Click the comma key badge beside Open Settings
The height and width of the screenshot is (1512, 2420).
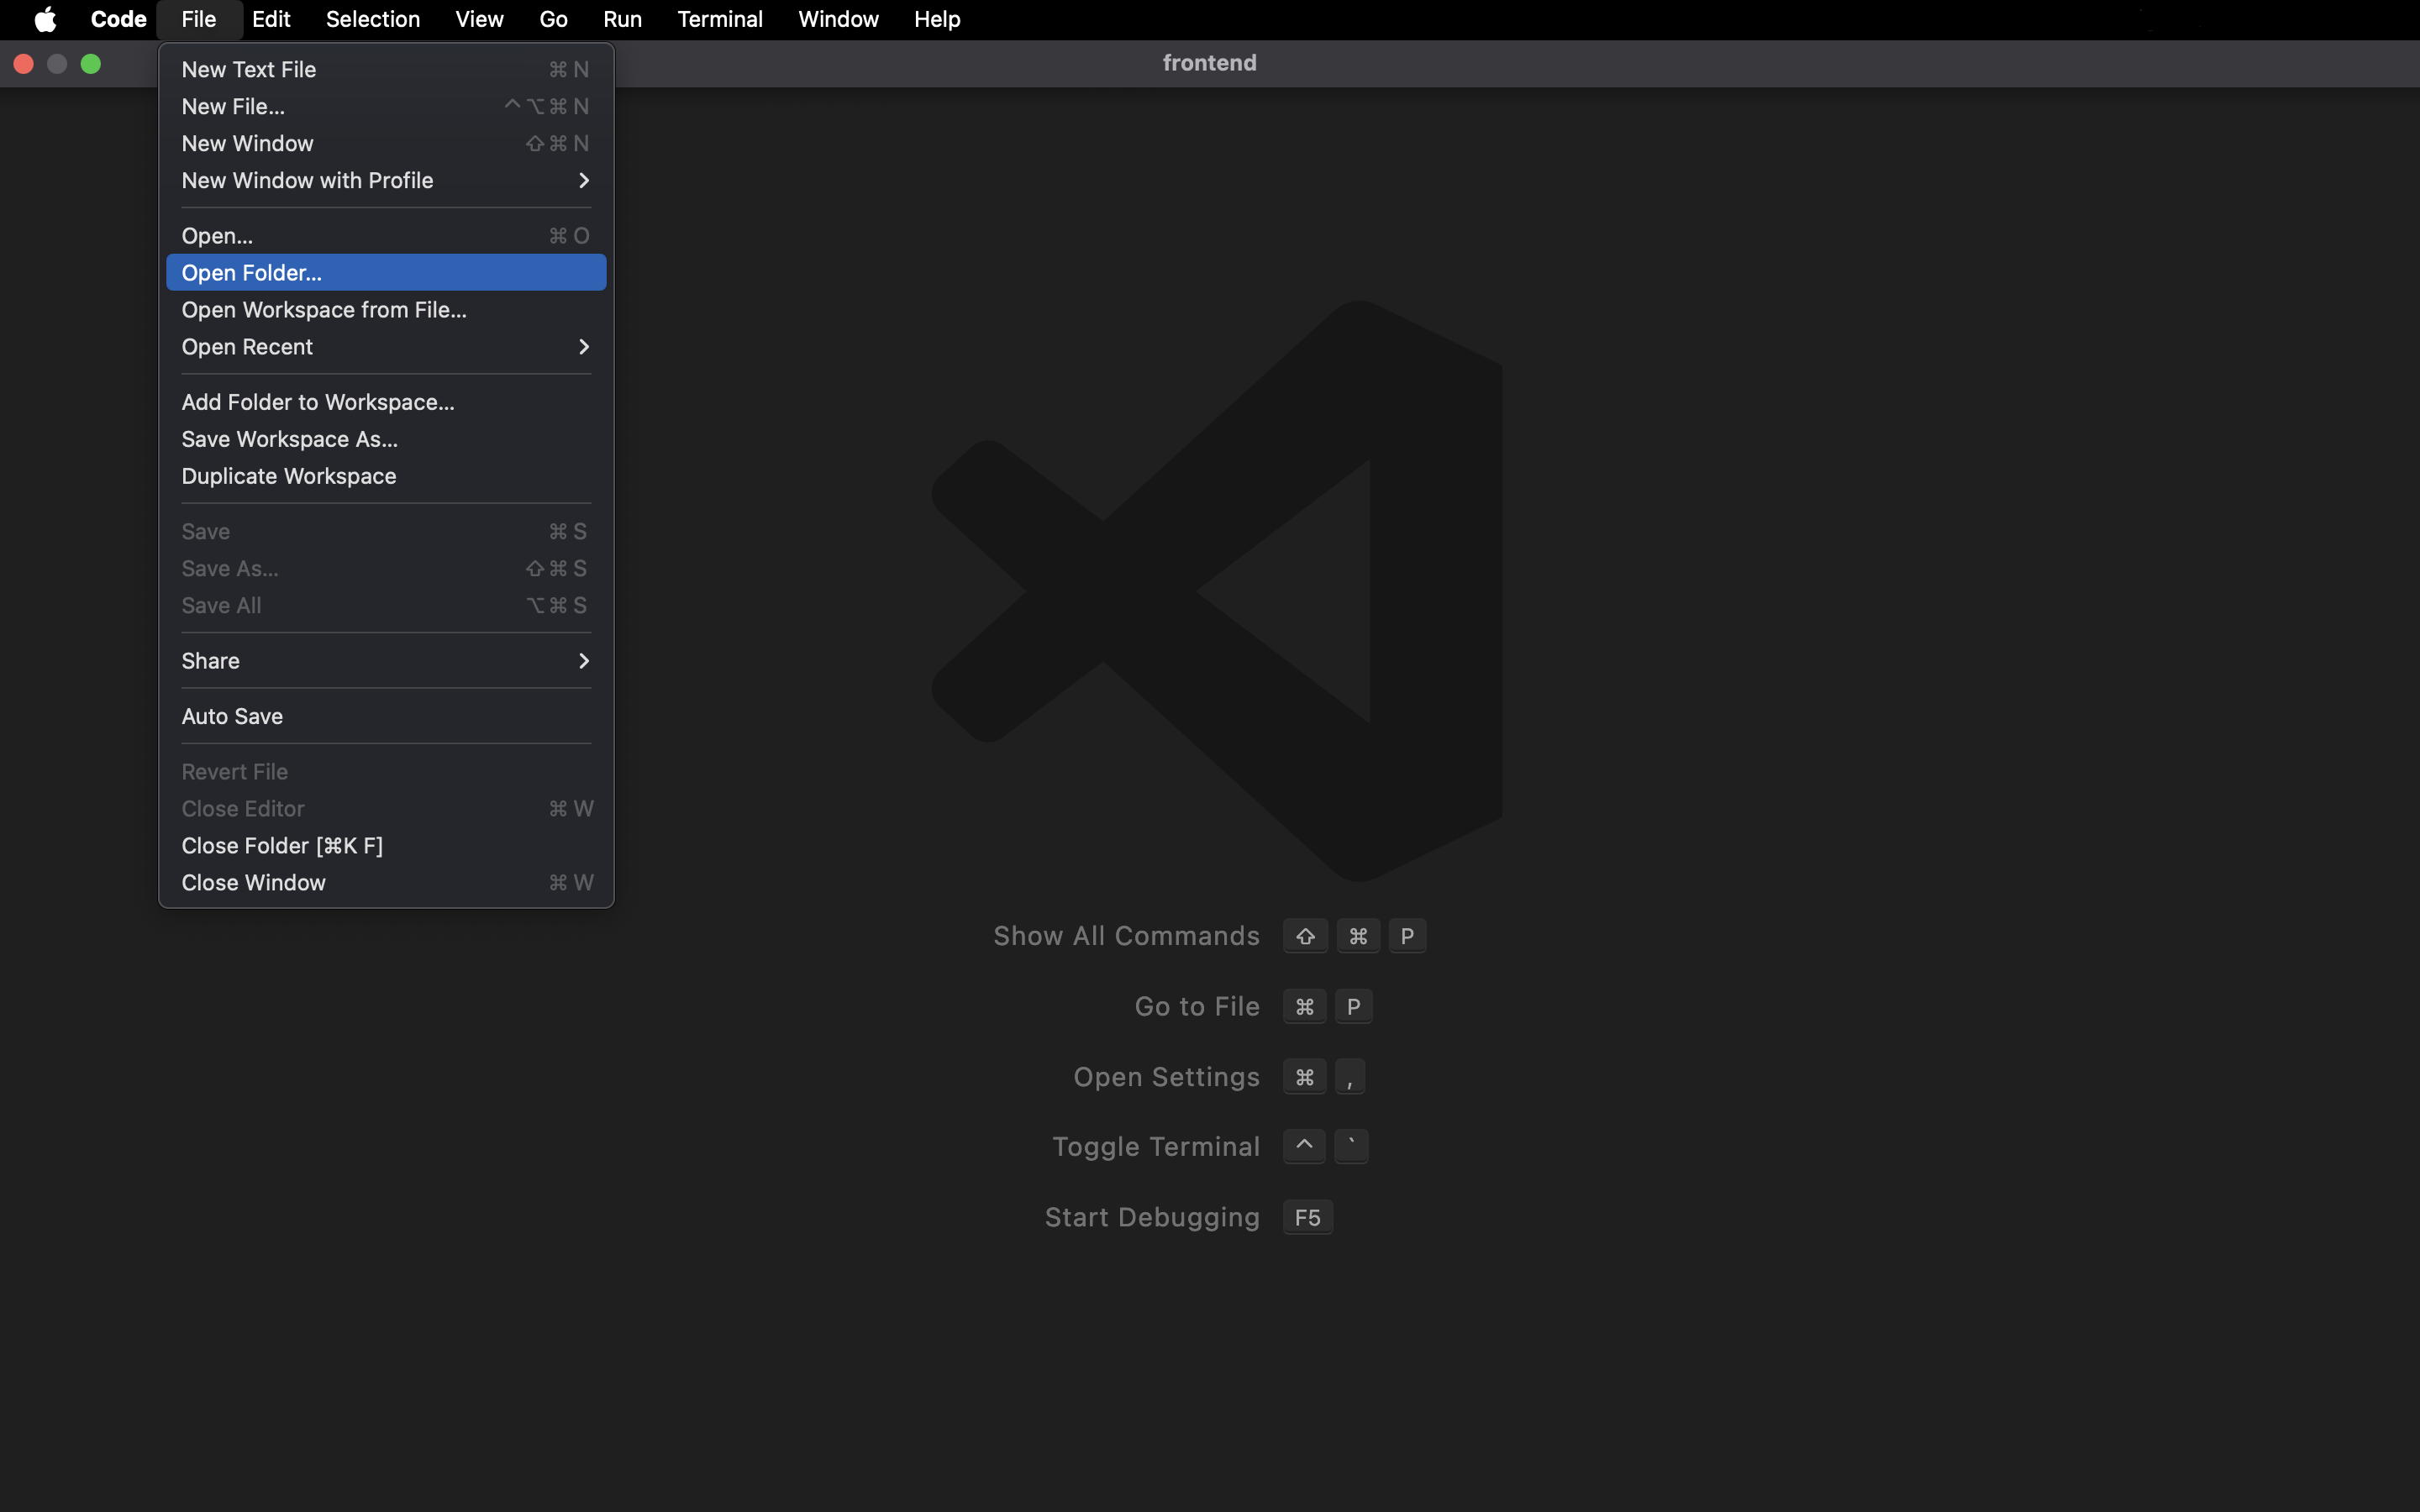(1350, 1076)
